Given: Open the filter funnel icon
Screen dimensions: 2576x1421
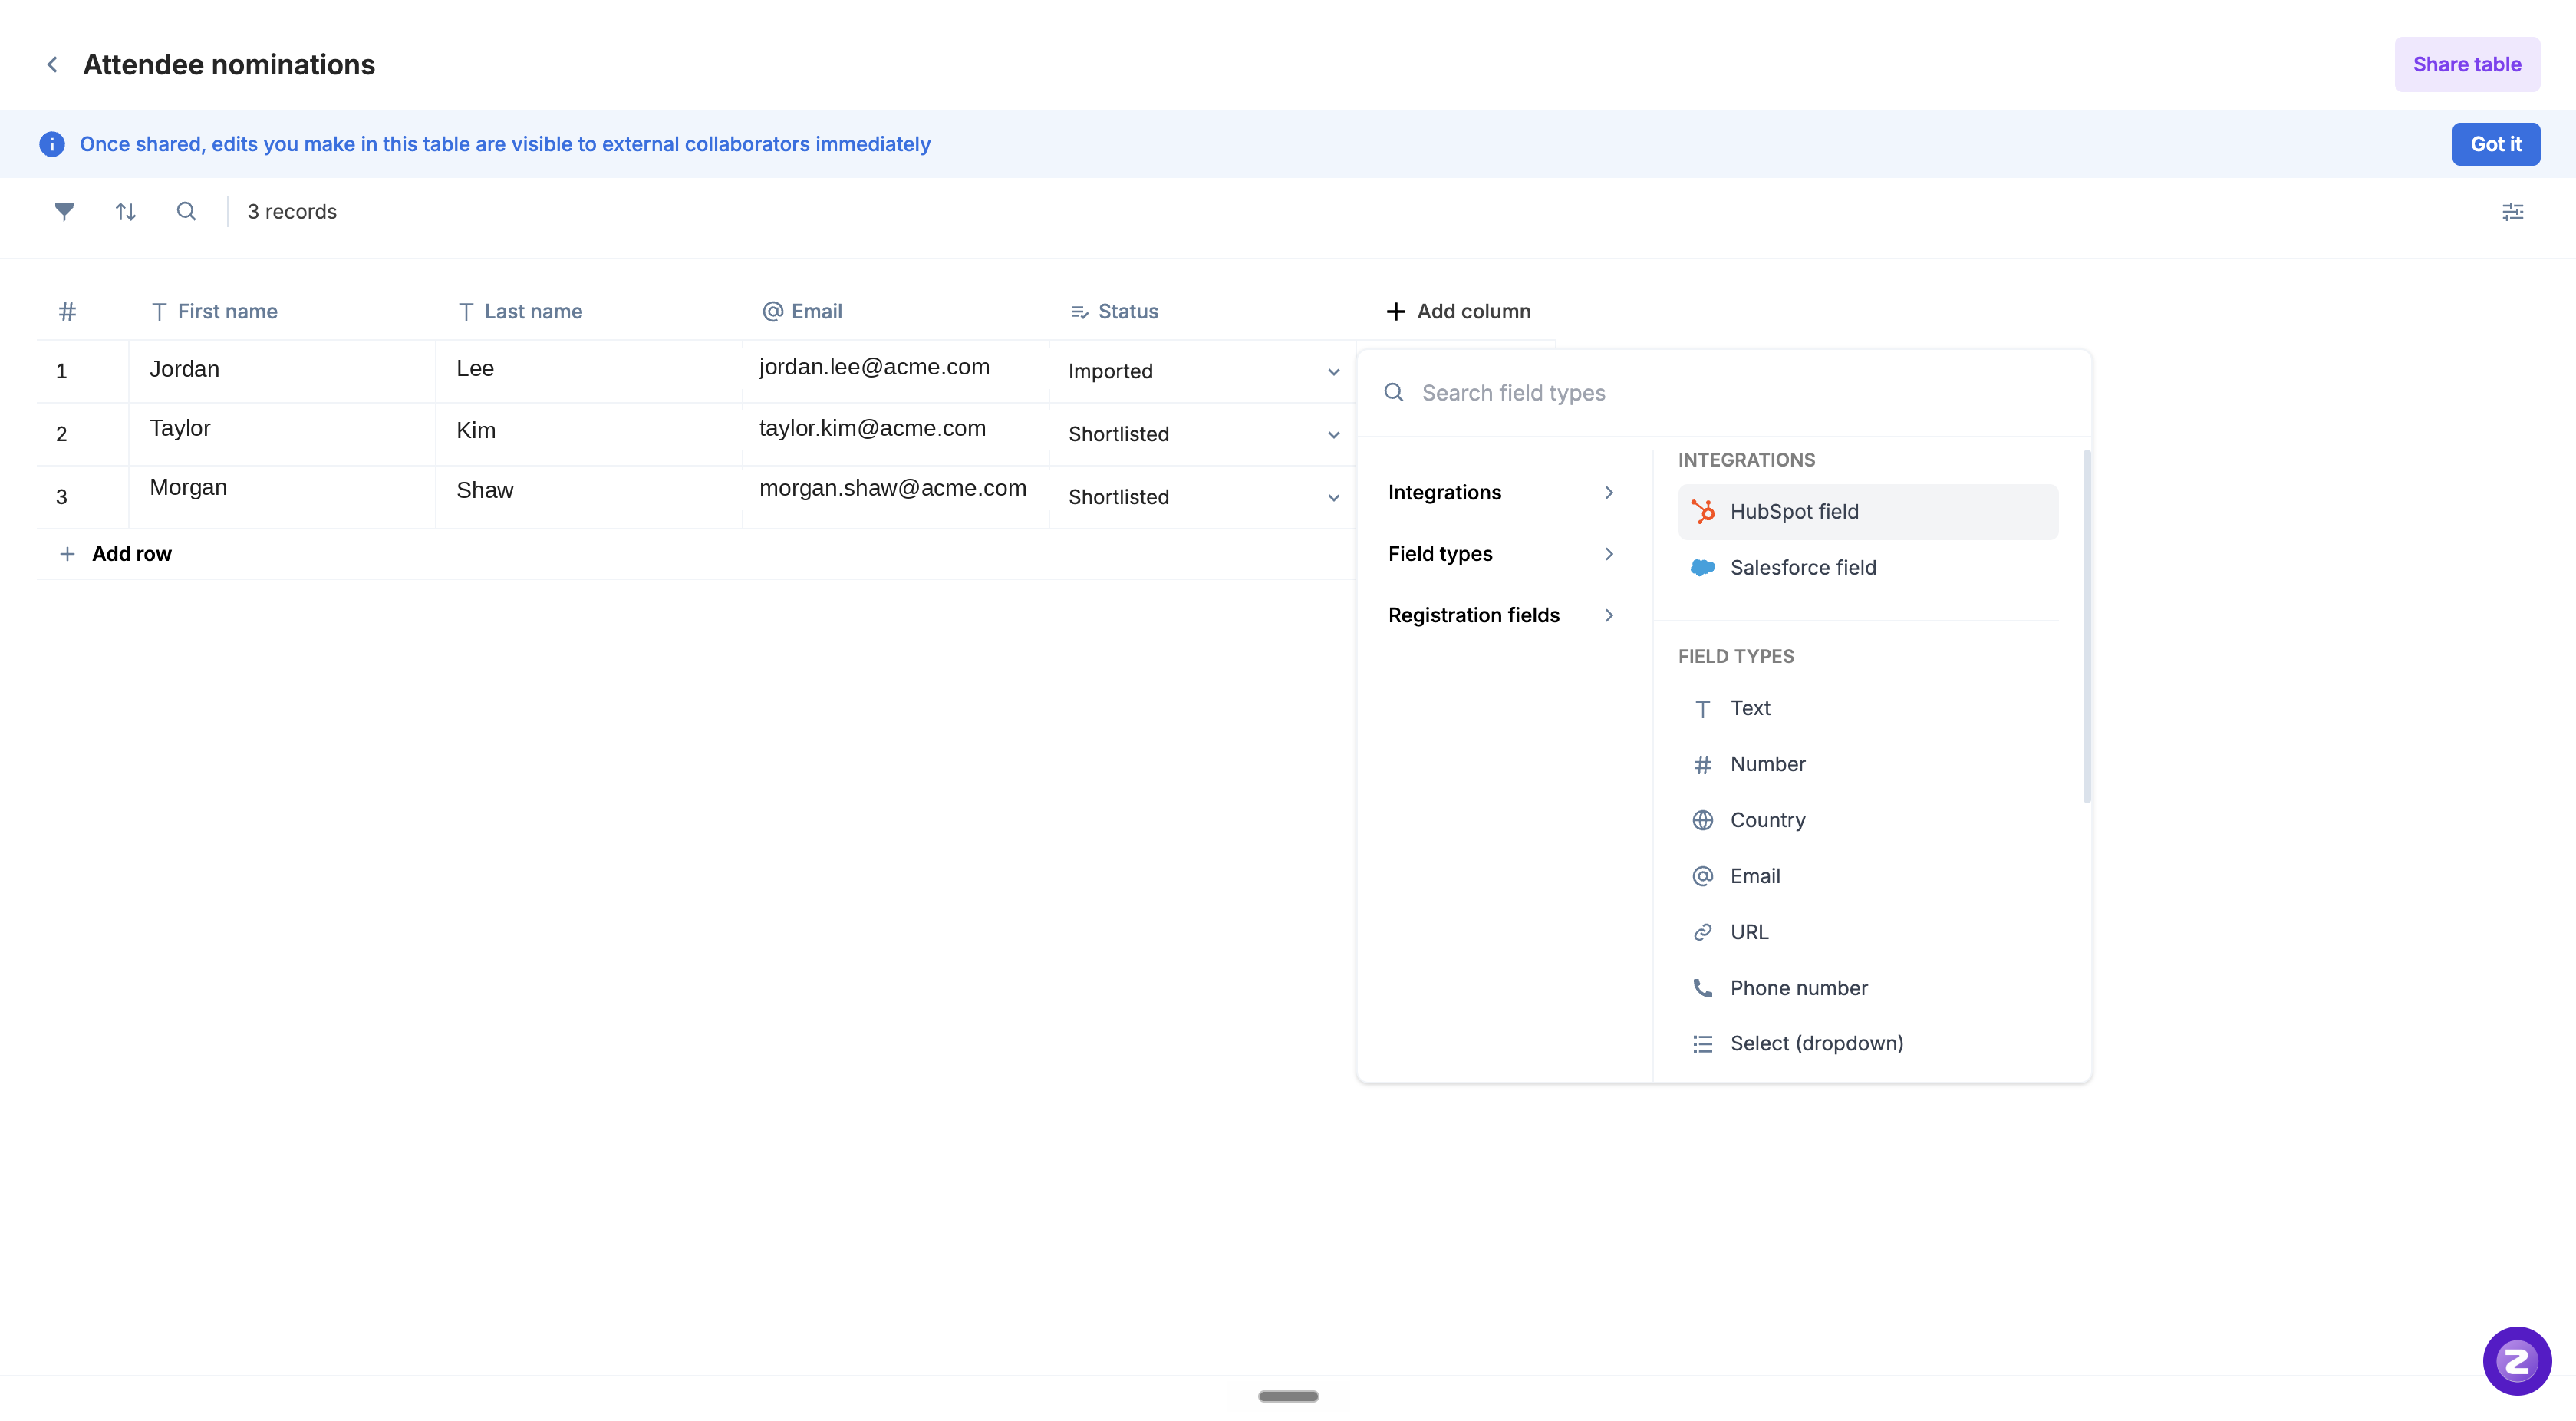Looking at the screenshot, I should (64, 211).
